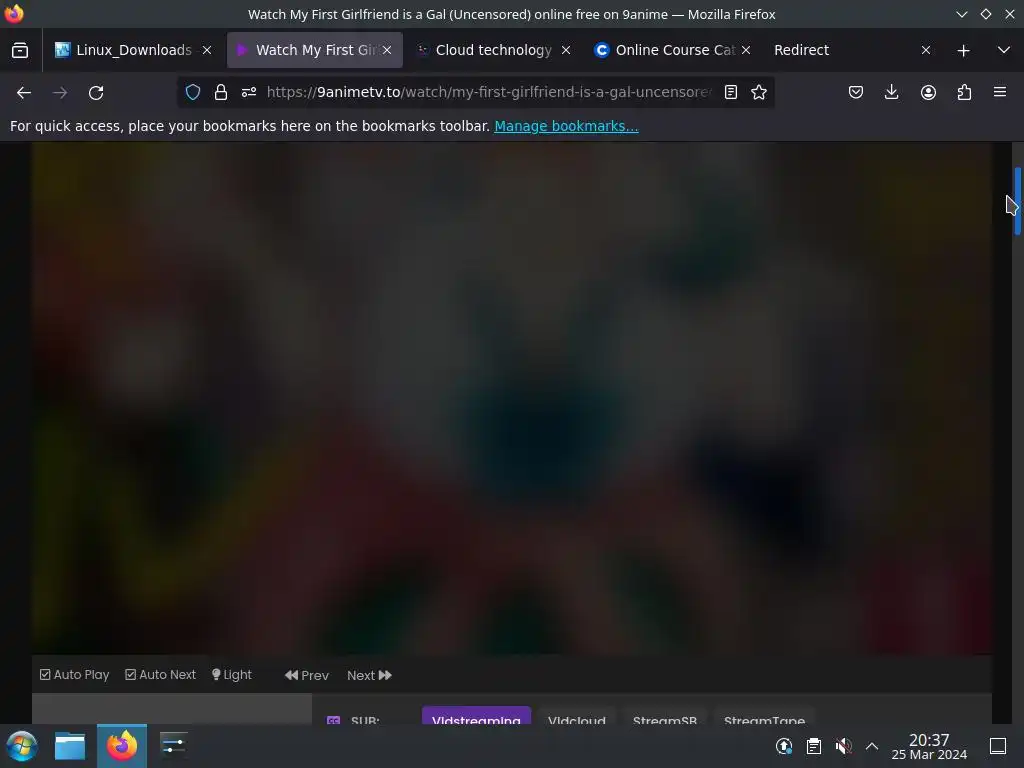Expand the list all tabs dropdown

[1004, 50]
